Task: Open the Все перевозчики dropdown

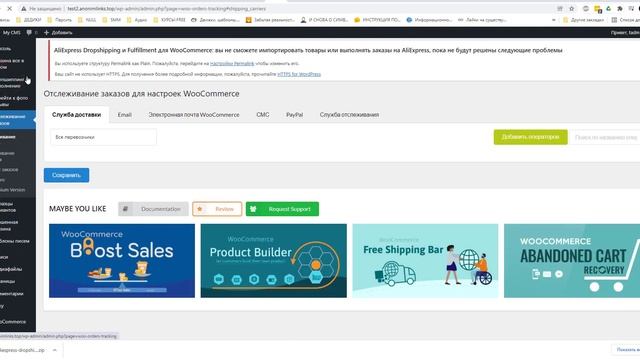Action: [103, 137]
